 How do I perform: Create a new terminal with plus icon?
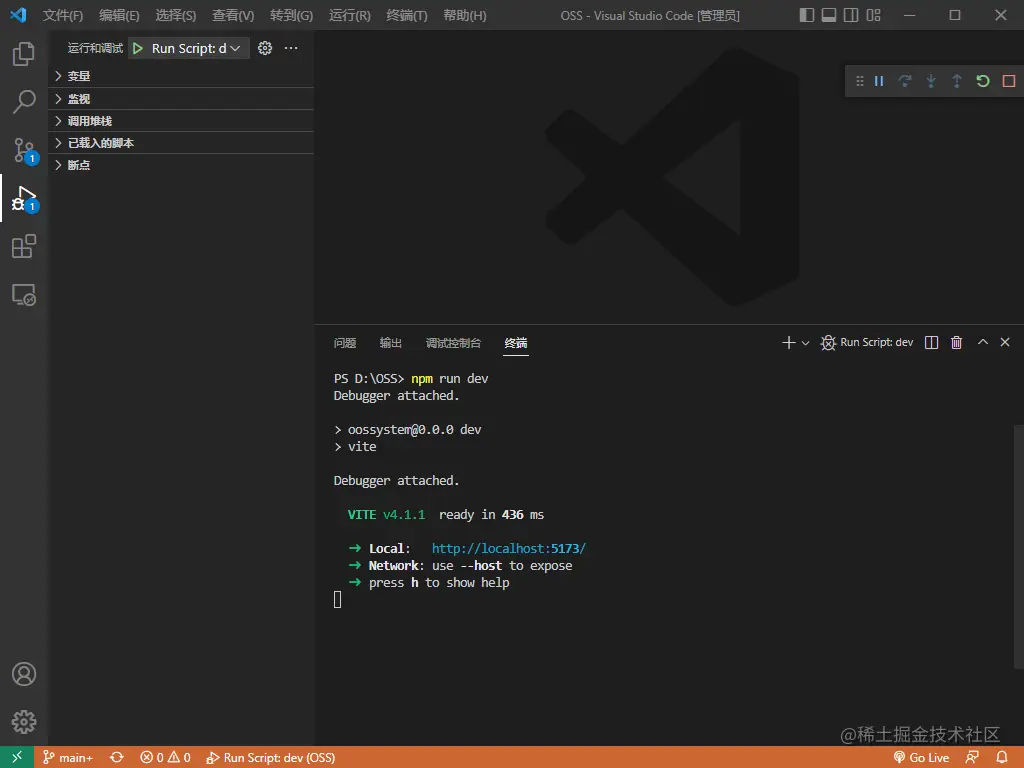click(x=788, y=343)
